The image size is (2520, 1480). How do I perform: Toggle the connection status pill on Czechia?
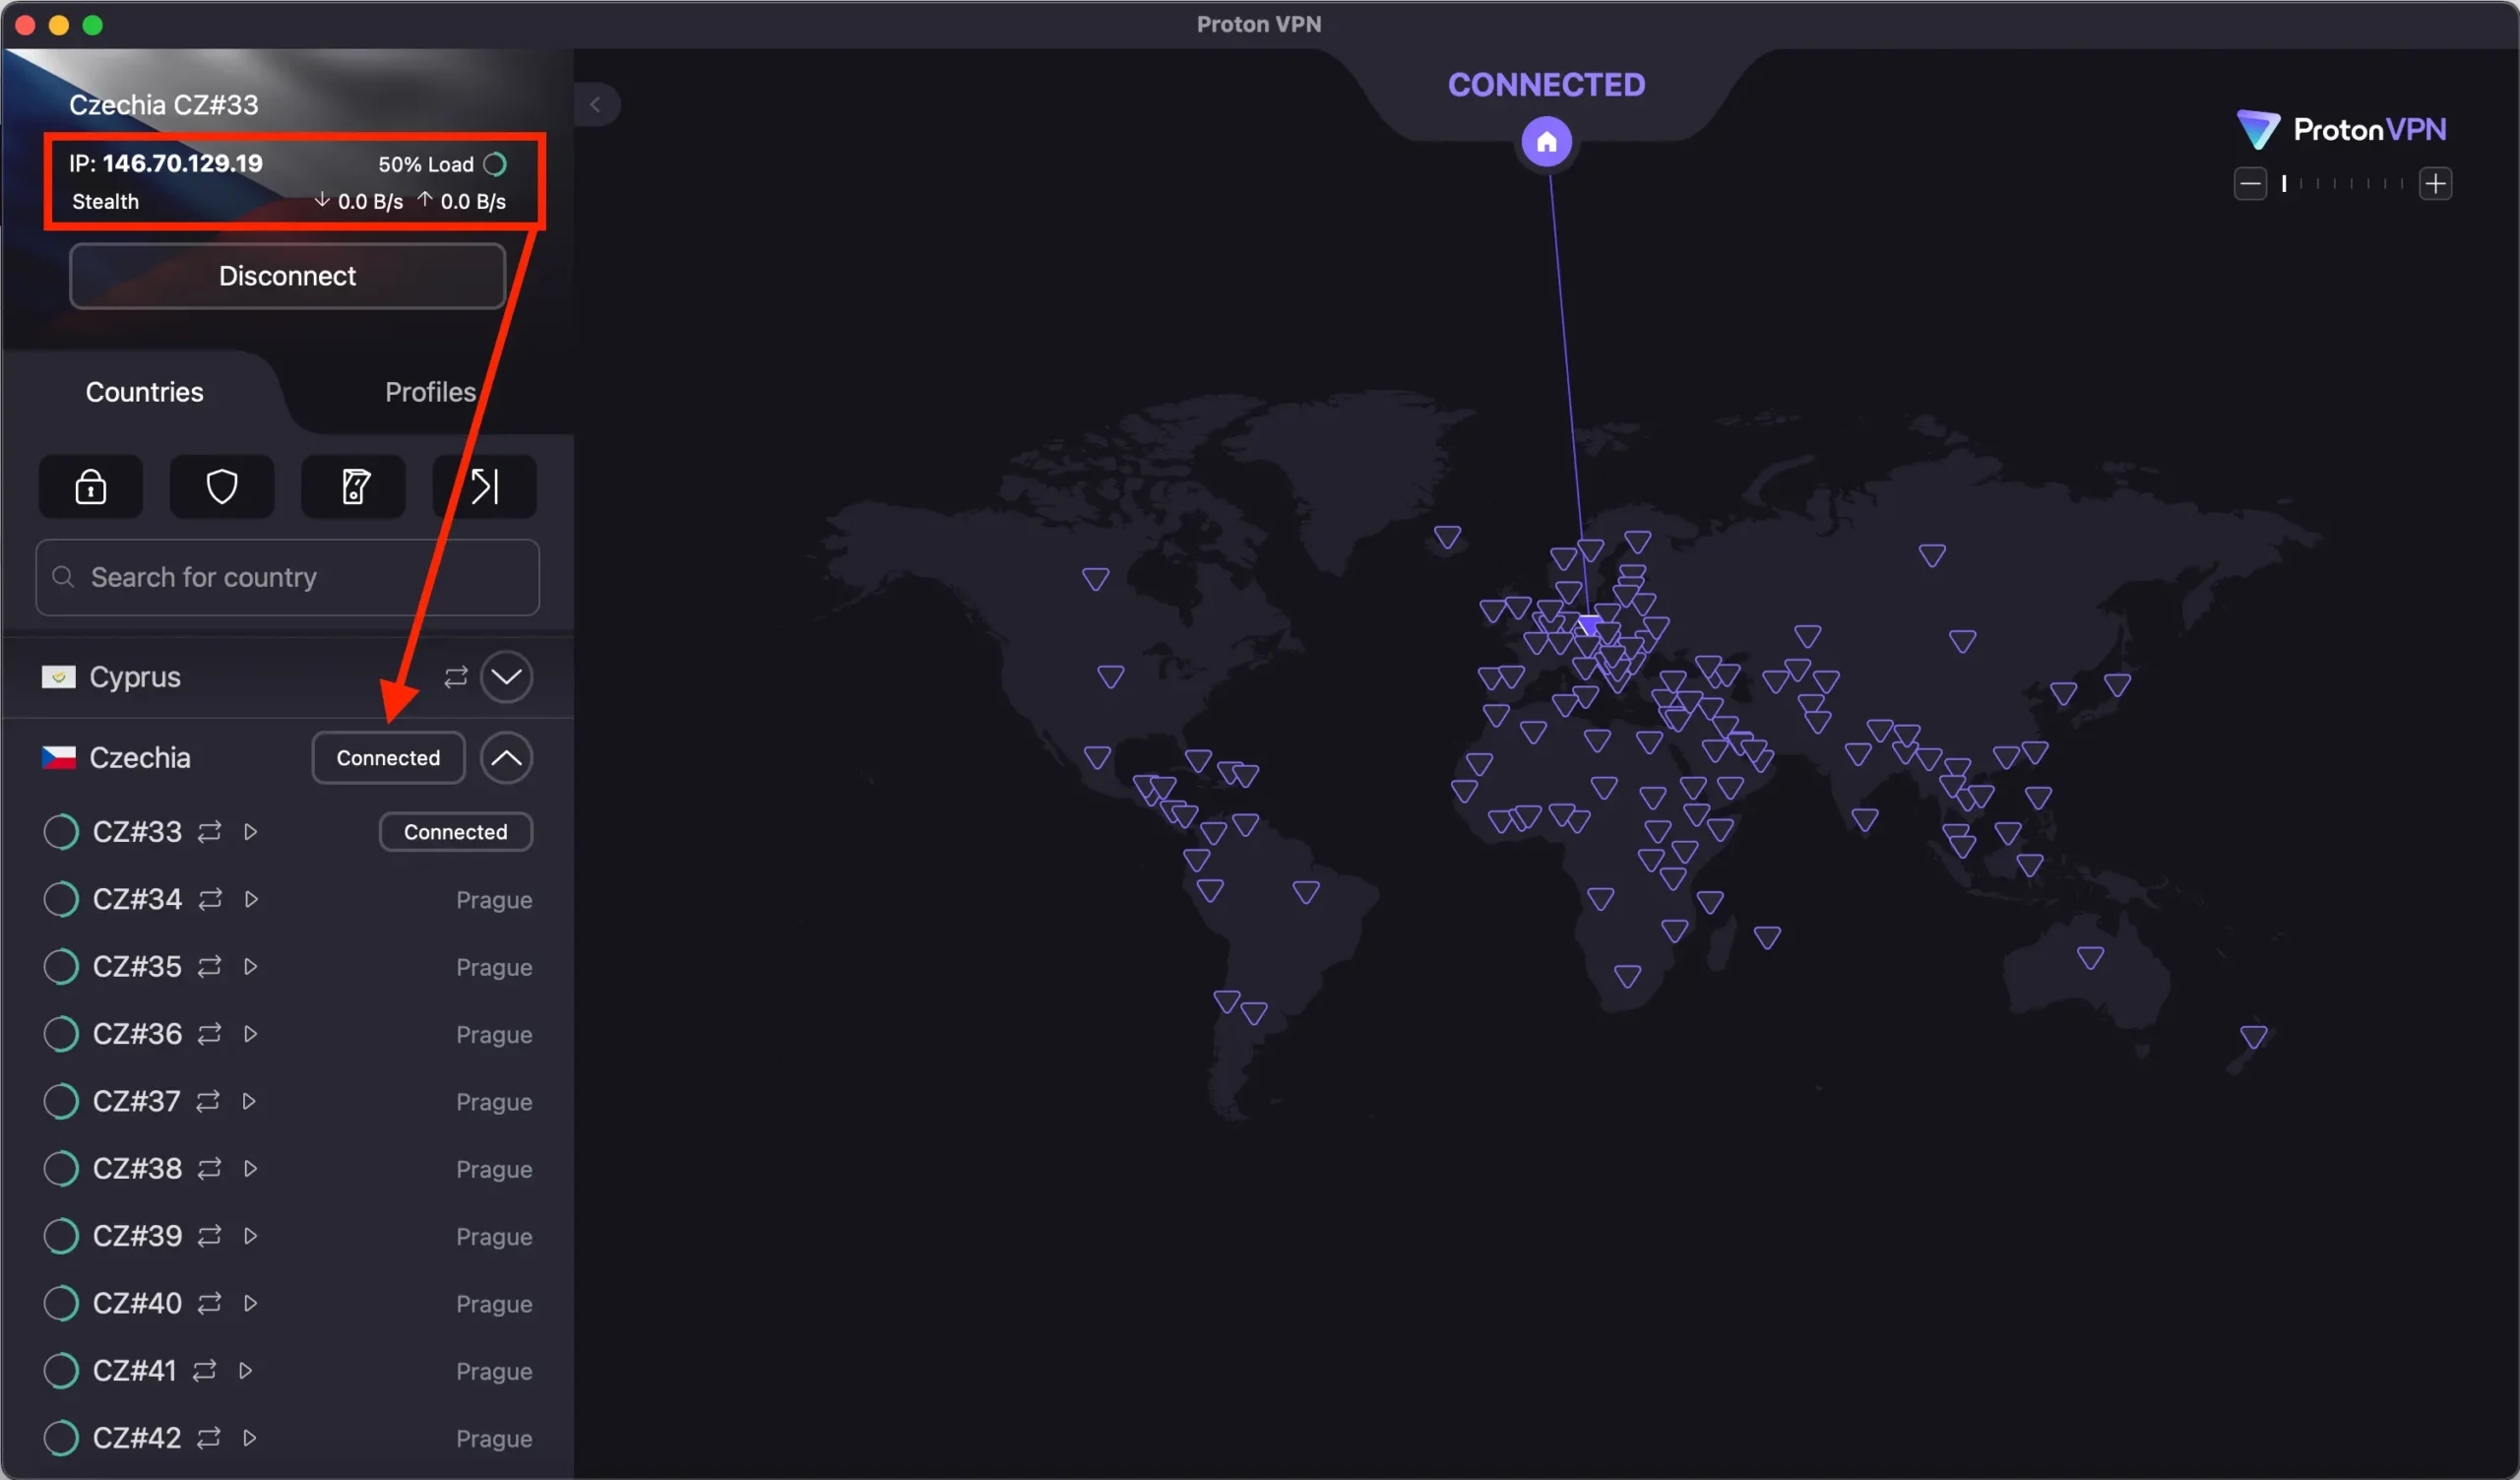pyautogui.click(x=388, y=757)
